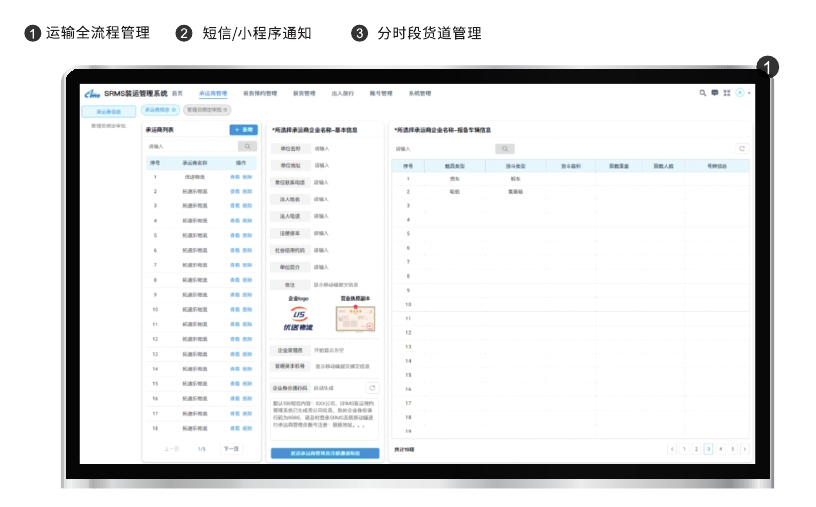Click the blue 新增 button
Viewport: 816px width, 507px height.
[x=243, y=130]
